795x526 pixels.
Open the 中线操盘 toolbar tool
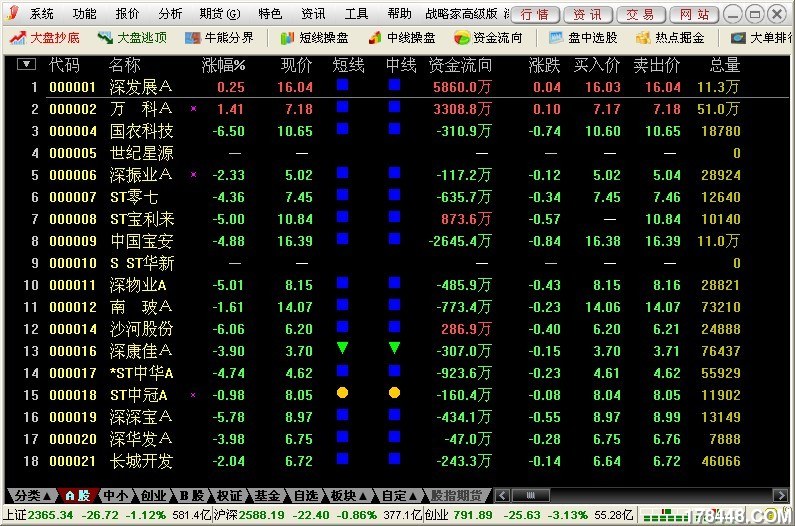pyautogui.click(x=402, y=38)
